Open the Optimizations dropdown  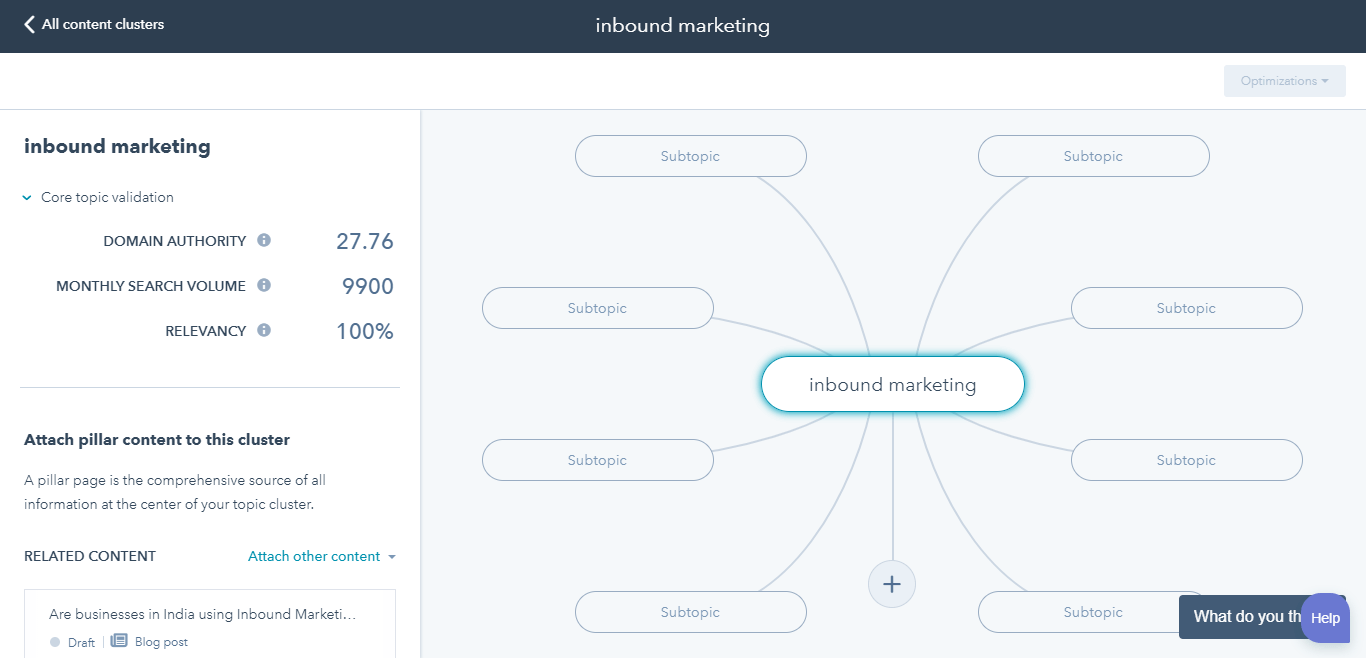1284,81
